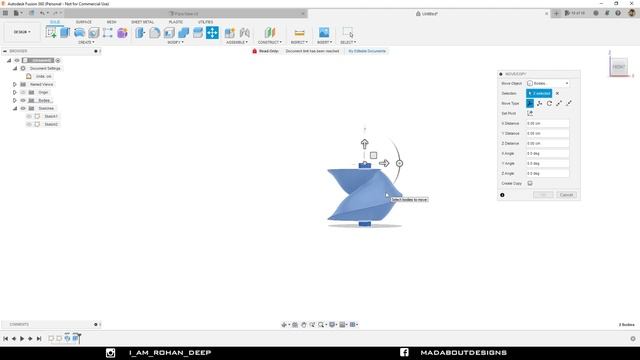Toggle visibility of Sketch2
Screen dimensions: 640x360
[x=29, y=124]
